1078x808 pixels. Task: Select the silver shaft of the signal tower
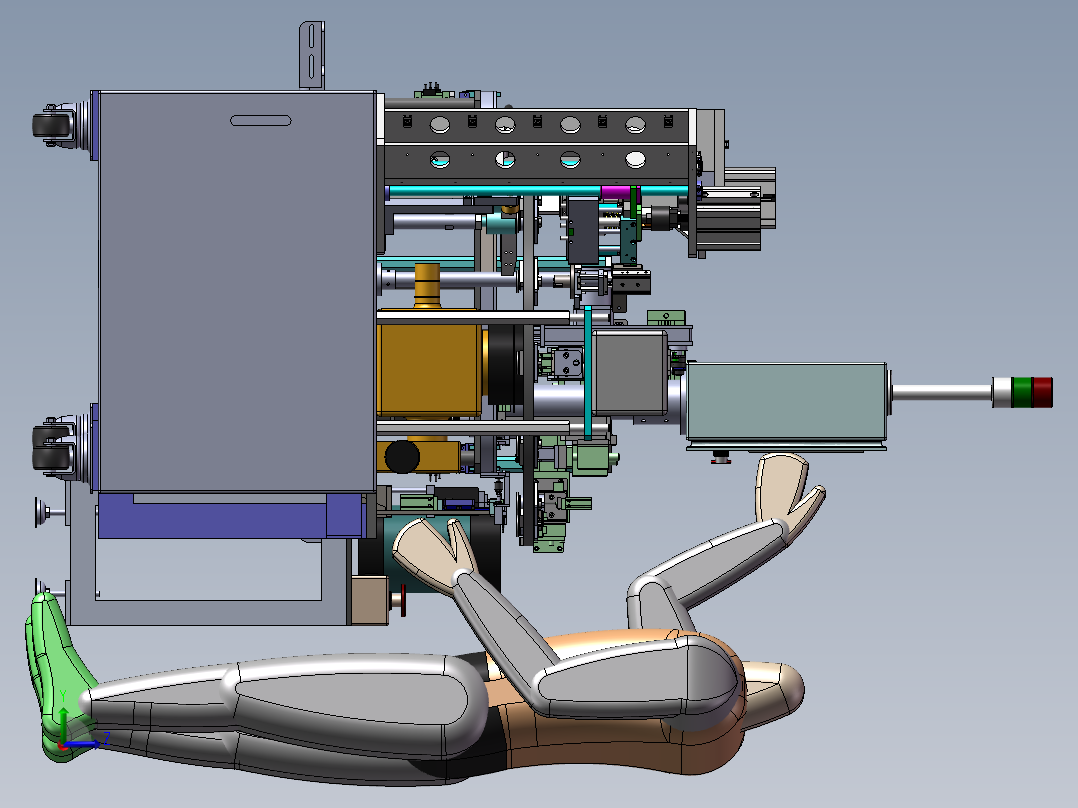[x=942, y=392]
